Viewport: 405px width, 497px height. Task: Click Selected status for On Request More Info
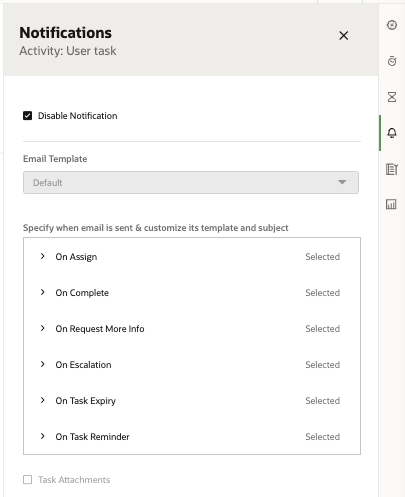[323, 329]
